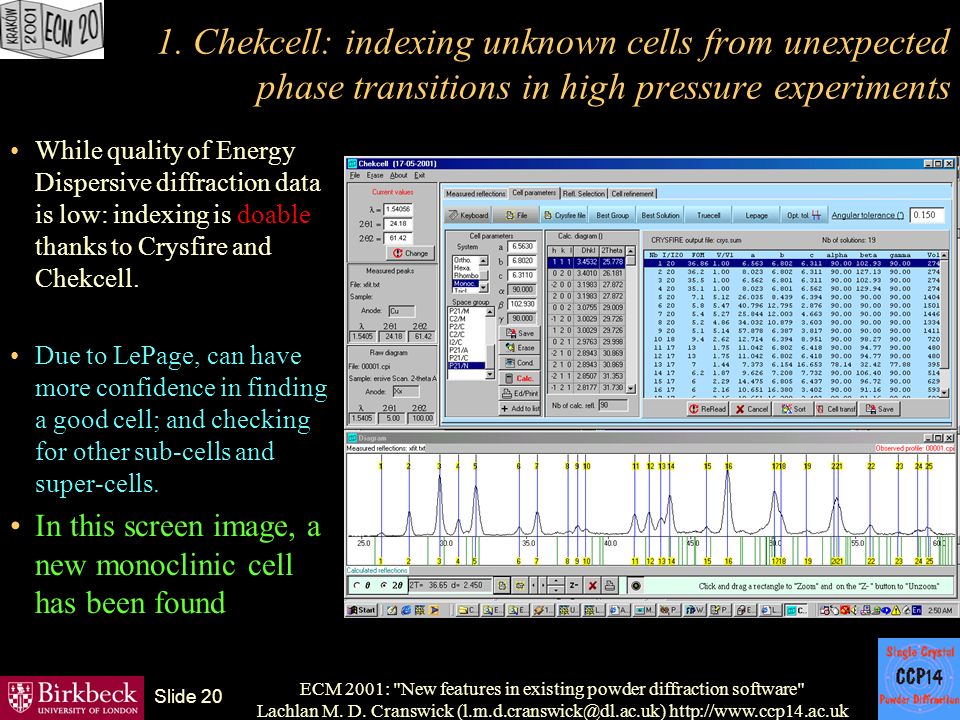Switch to Measured reflections tab
Screen dimensions: 960x720
tap(476, 193)
